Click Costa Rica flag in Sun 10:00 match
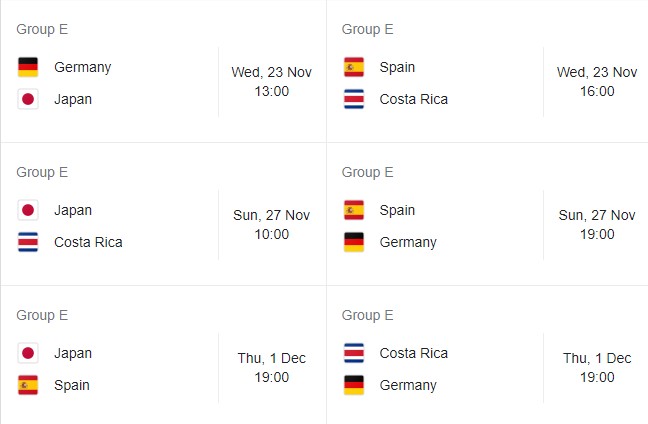This screenshot has height=424, width=648. point(28,242)
